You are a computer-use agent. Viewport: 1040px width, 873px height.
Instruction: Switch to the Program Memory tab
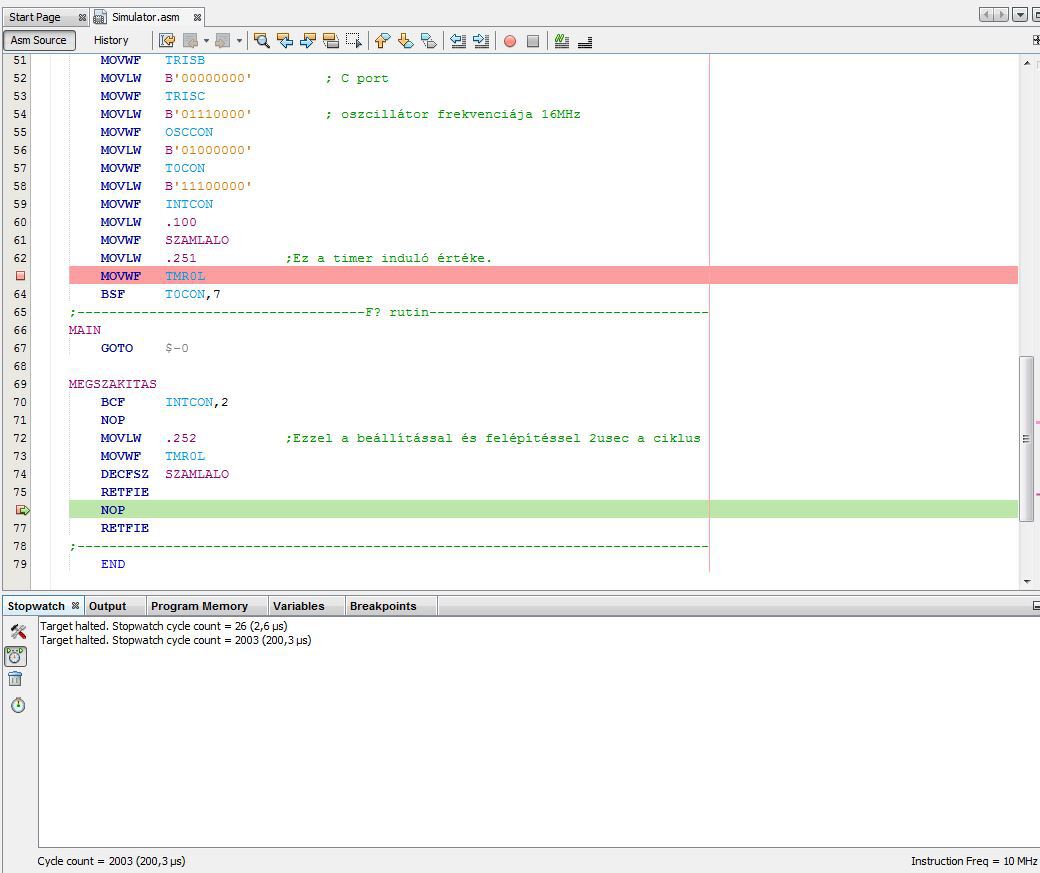tap(199, 606)
